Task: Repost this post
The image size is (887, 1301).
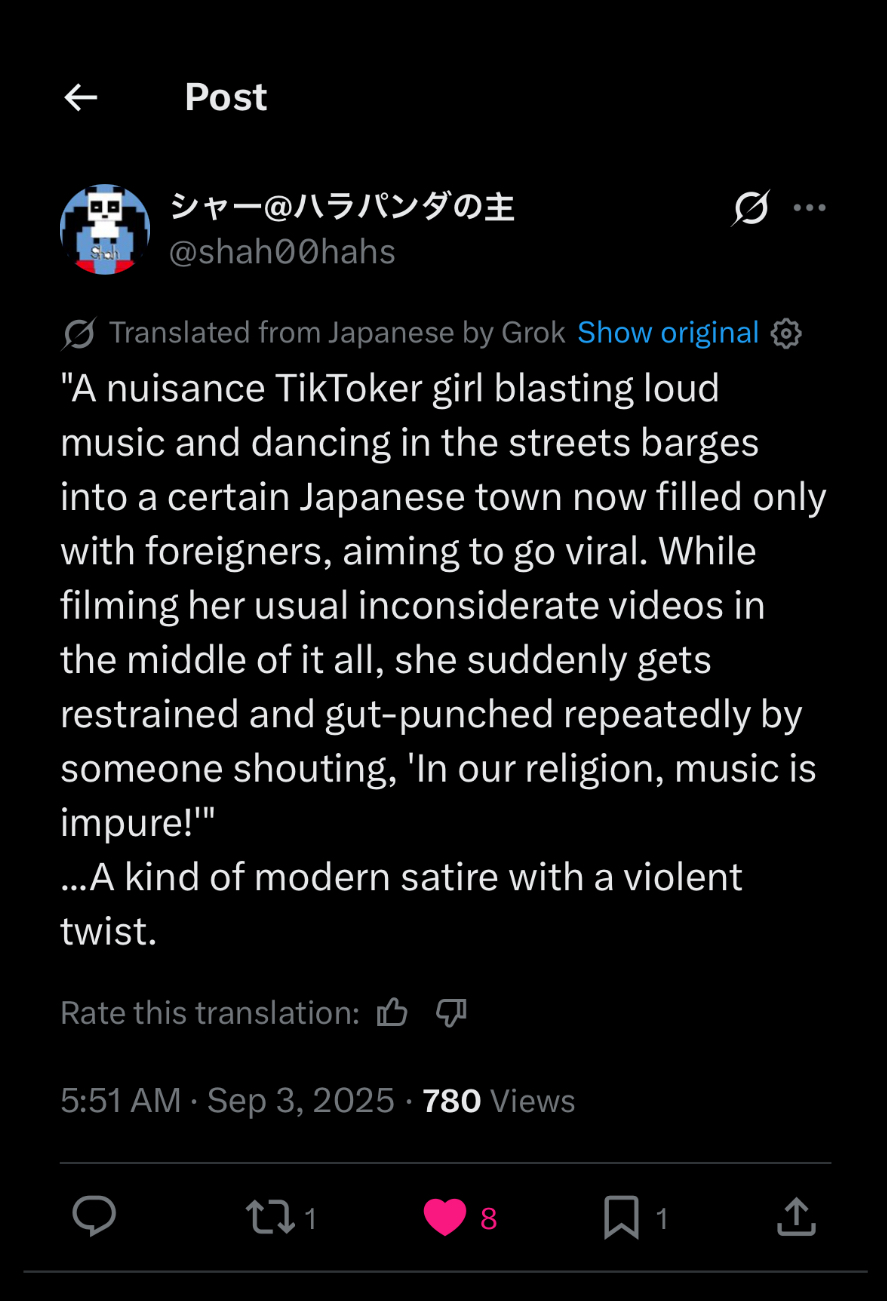Action: tap(270, 1217)
